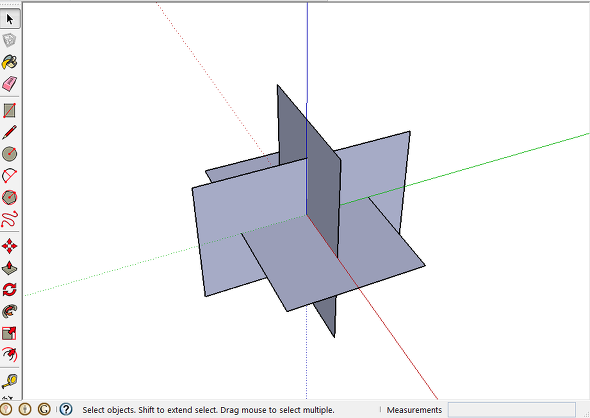
Task: Activate the Follow Me tool
Action: [9, 311]
